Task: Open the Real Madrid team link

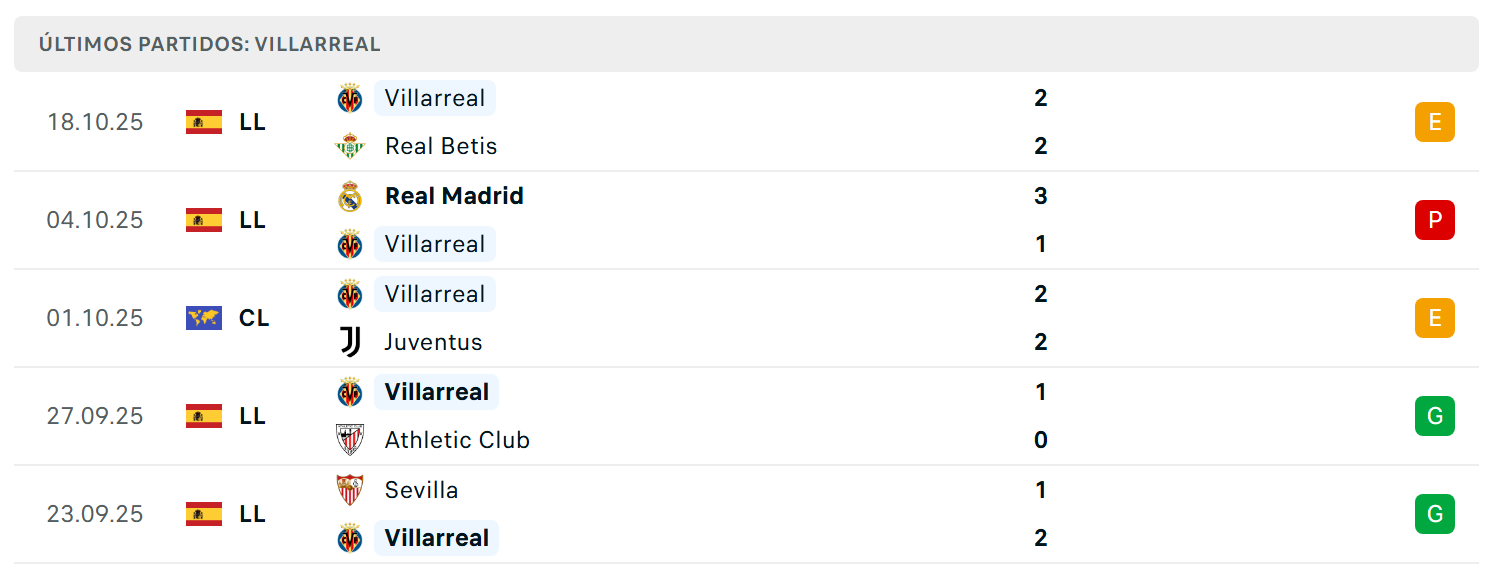Action: 454,196
